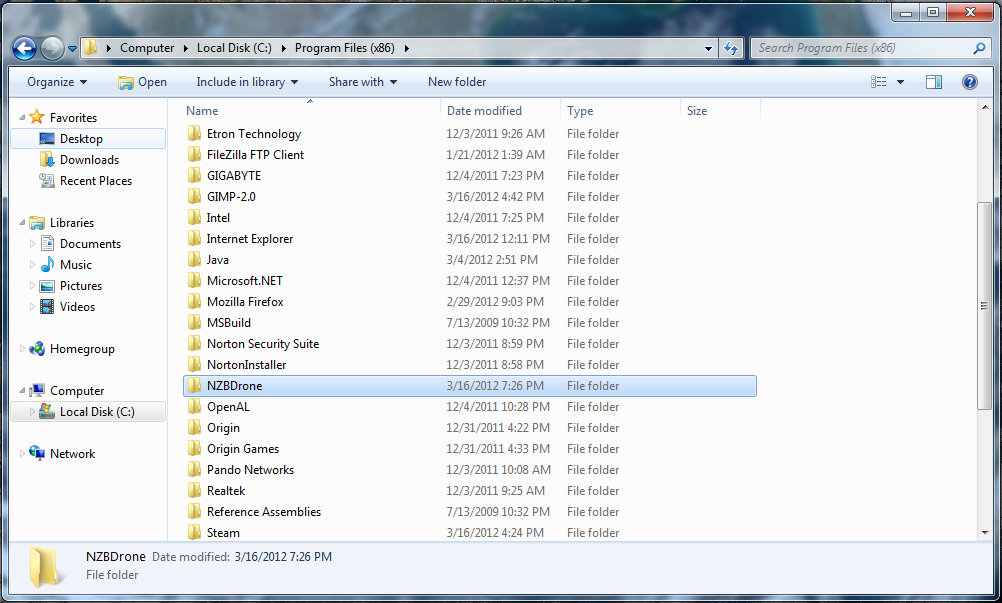Open the Share with menu
1002x603 pixels.
pyautogui.click(x=362, y=82)
